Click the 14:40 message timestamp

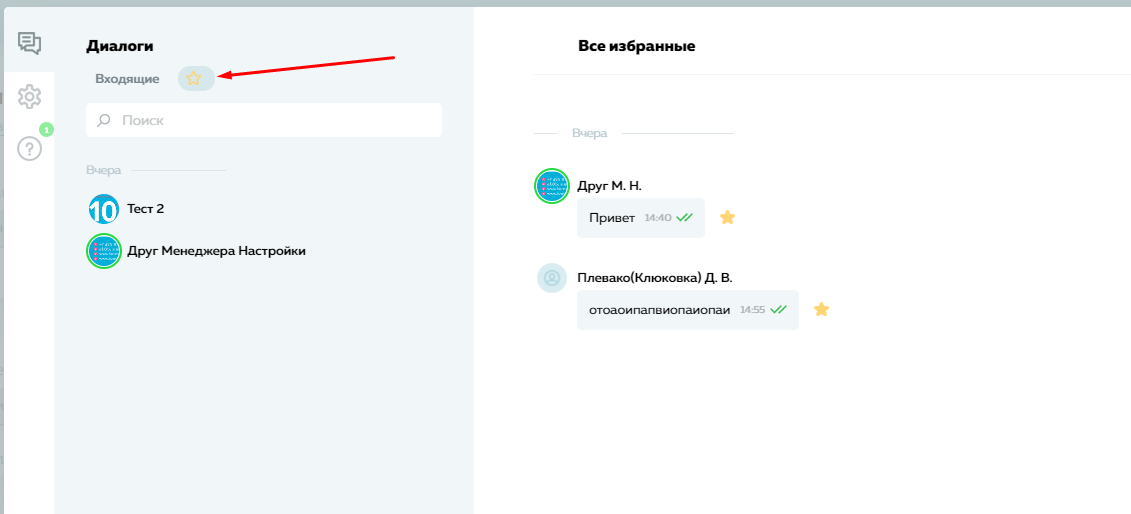[x=658, y=218]
